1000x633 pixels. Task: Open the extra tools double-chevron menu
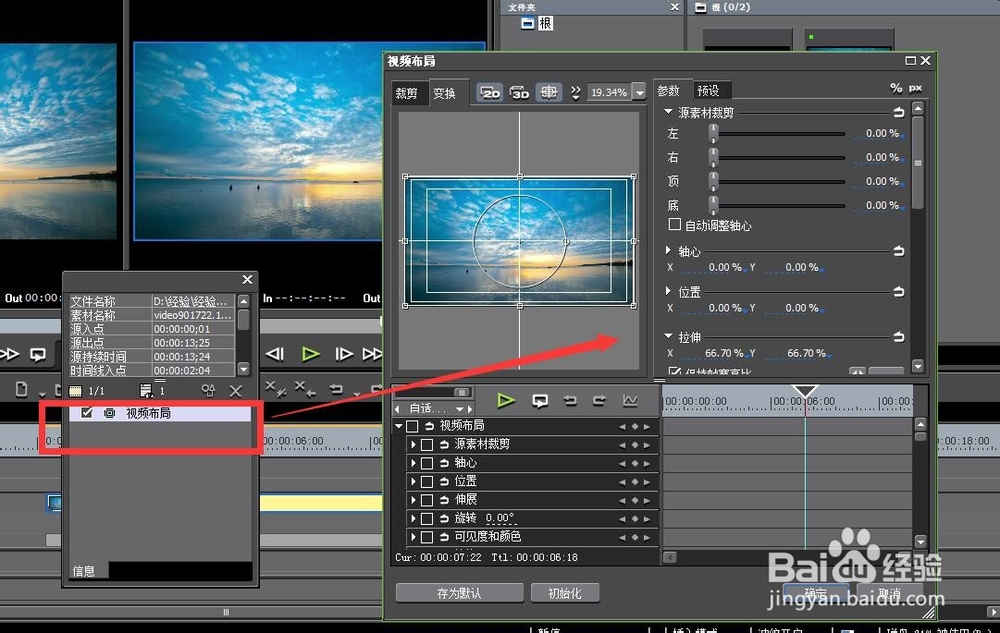pos(575,93)
